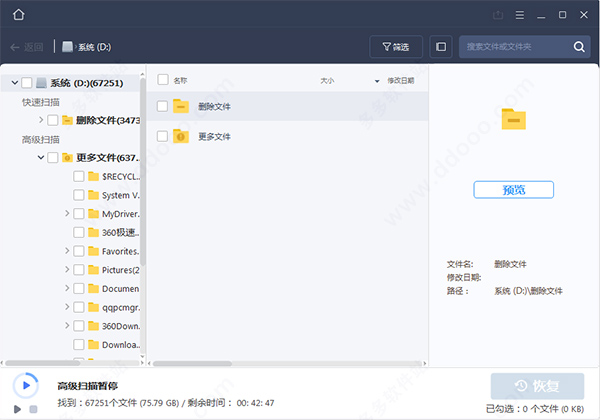Select the 360极速.. folder icon
Screen dimensions: 600x420
pos(93,232)
